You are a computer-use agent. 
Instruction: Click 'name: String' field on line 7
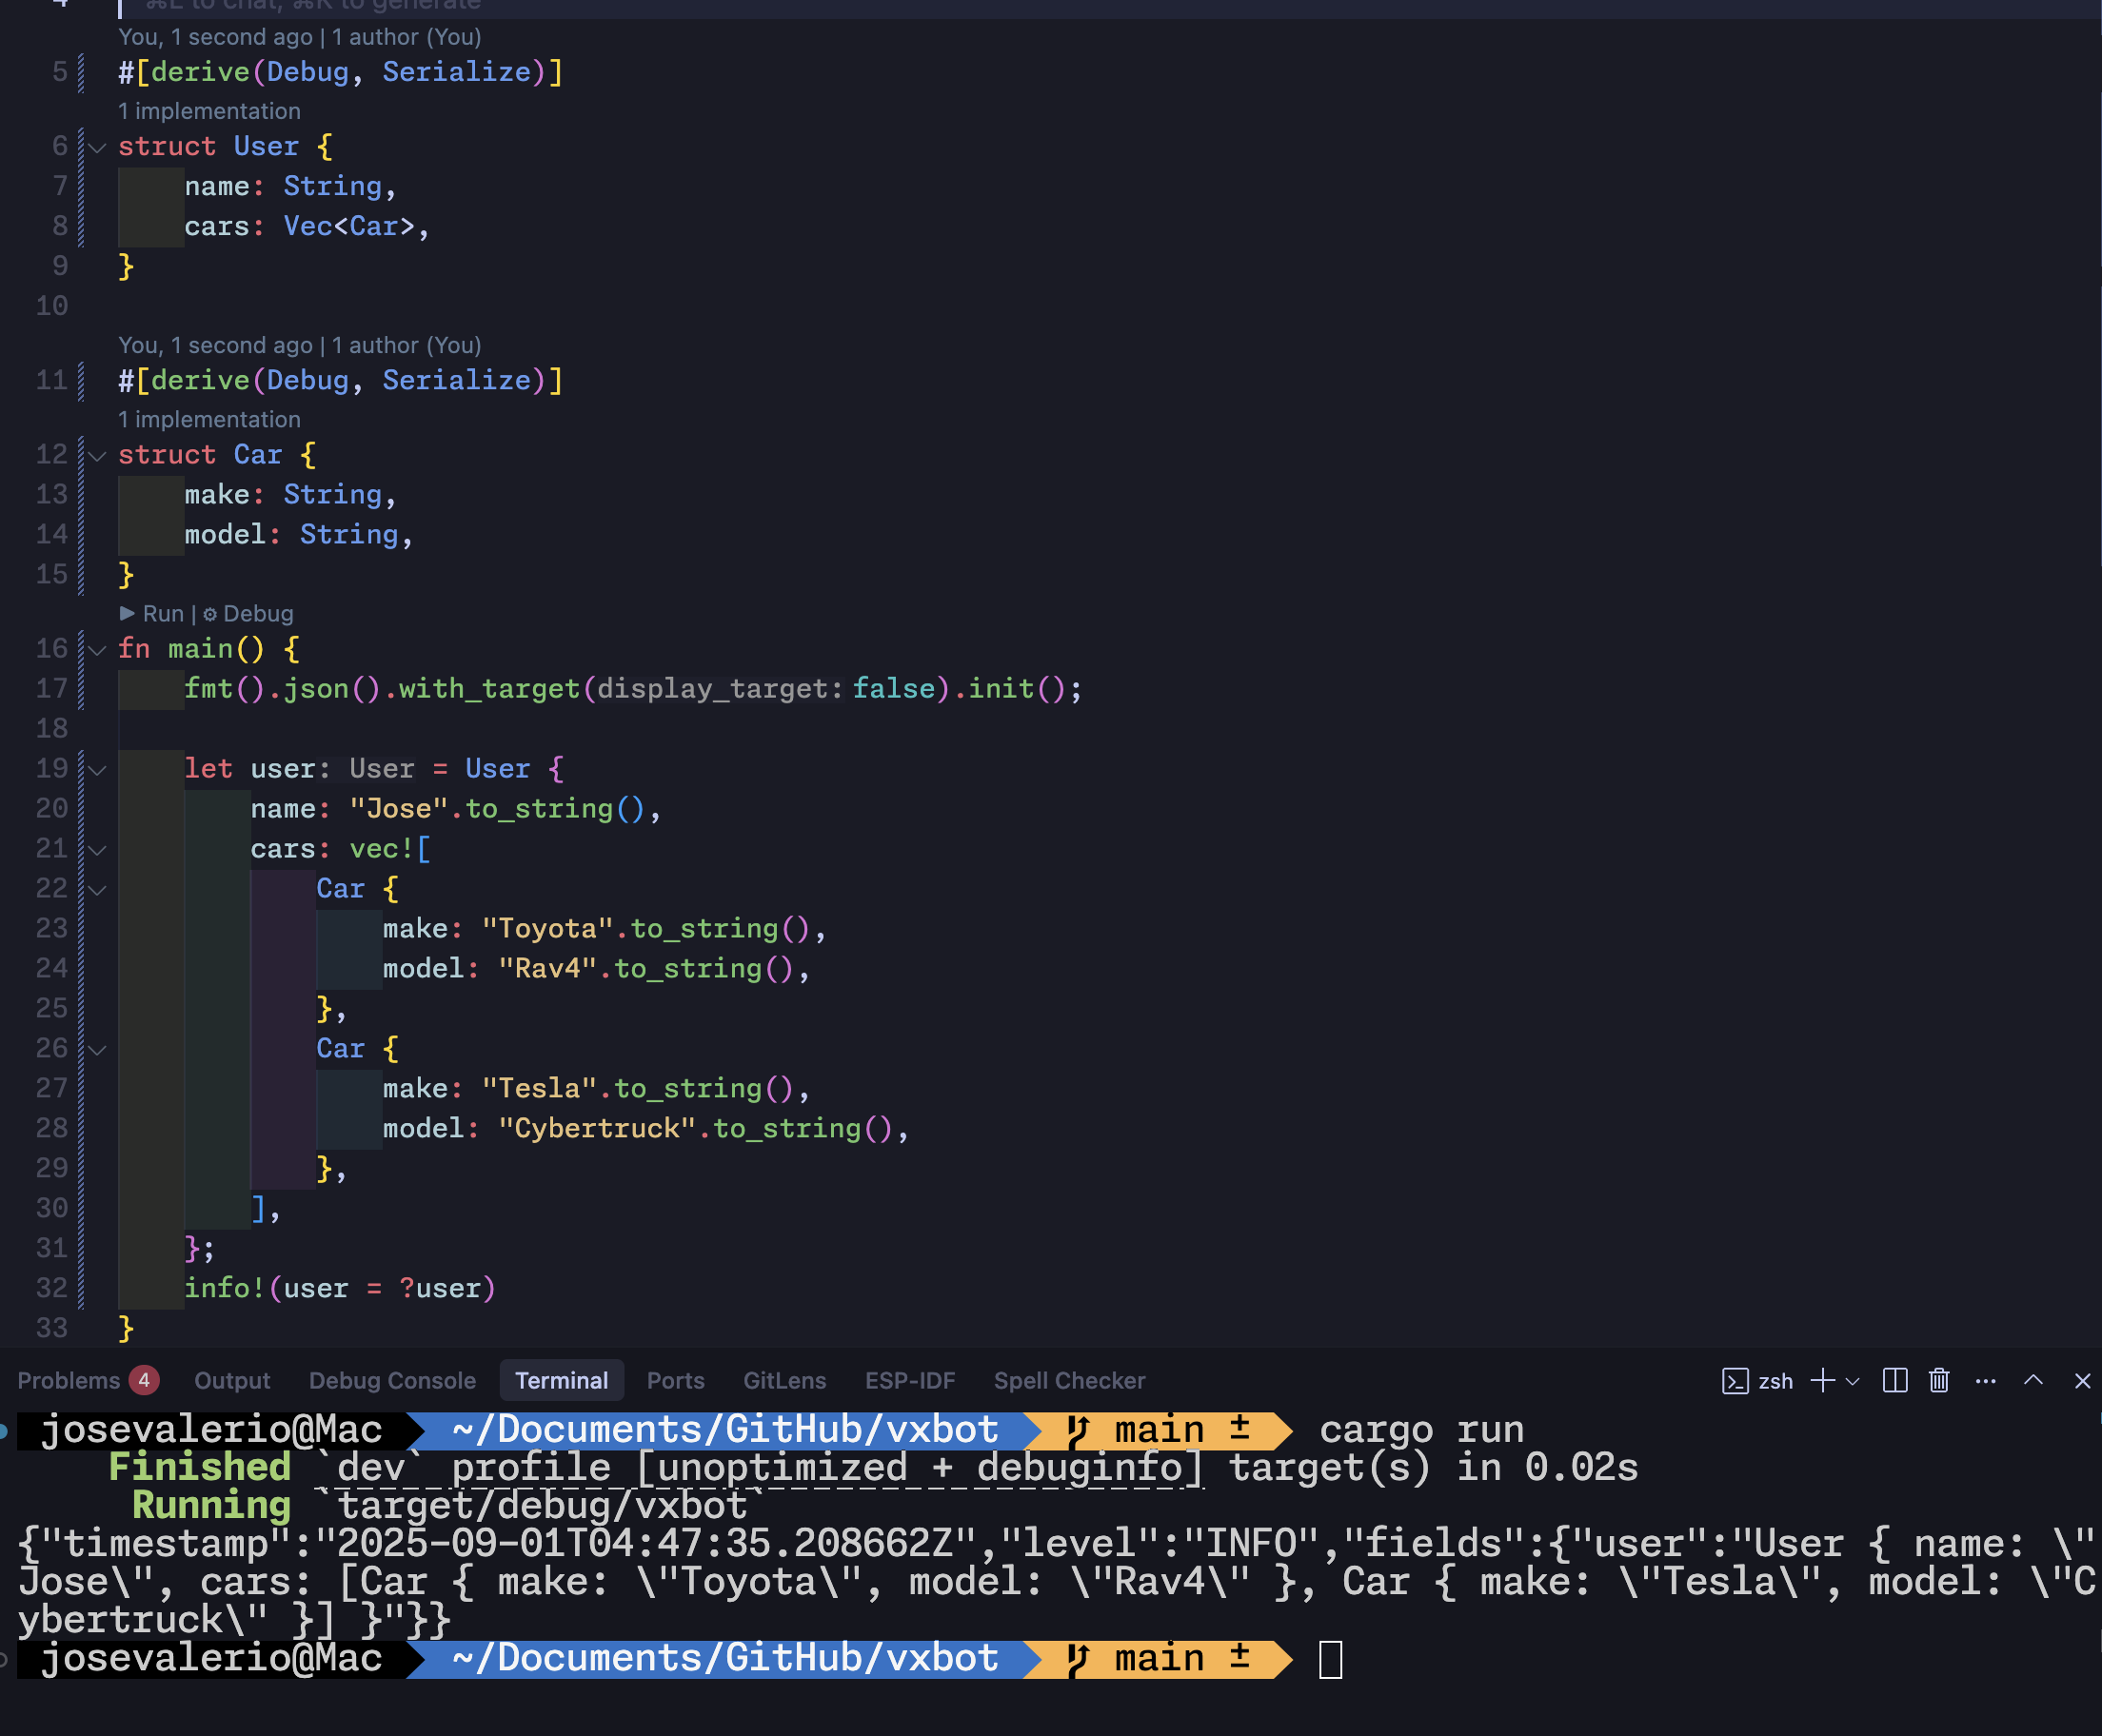coord(283,186)
